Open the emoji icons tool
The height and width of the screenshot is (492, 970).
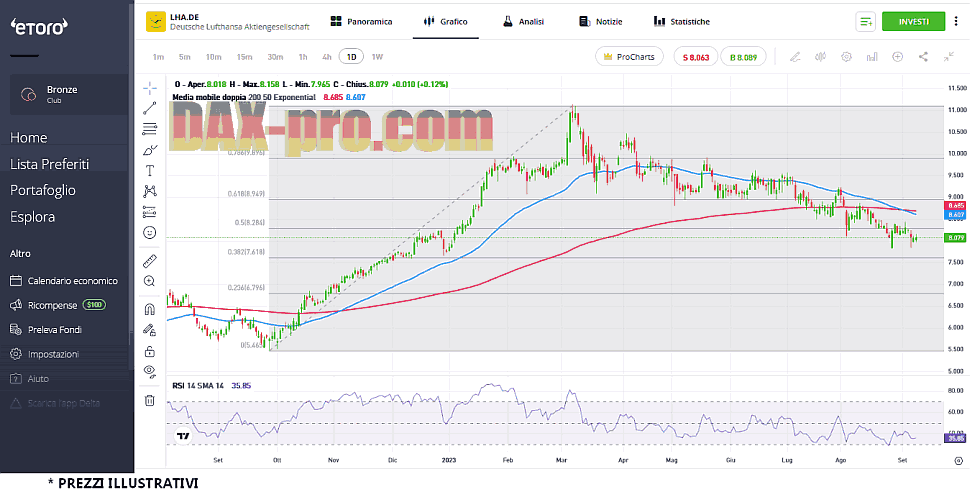pyautogui.click(x=149, y=233)
